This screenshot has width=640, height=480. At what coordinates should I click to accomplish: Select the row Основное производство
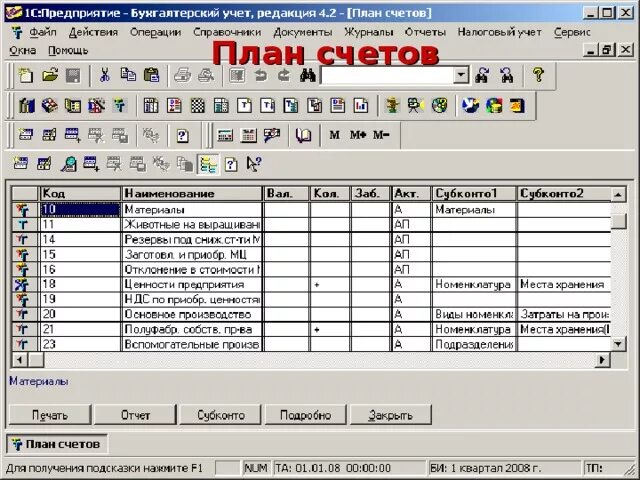tap(311, 314)
